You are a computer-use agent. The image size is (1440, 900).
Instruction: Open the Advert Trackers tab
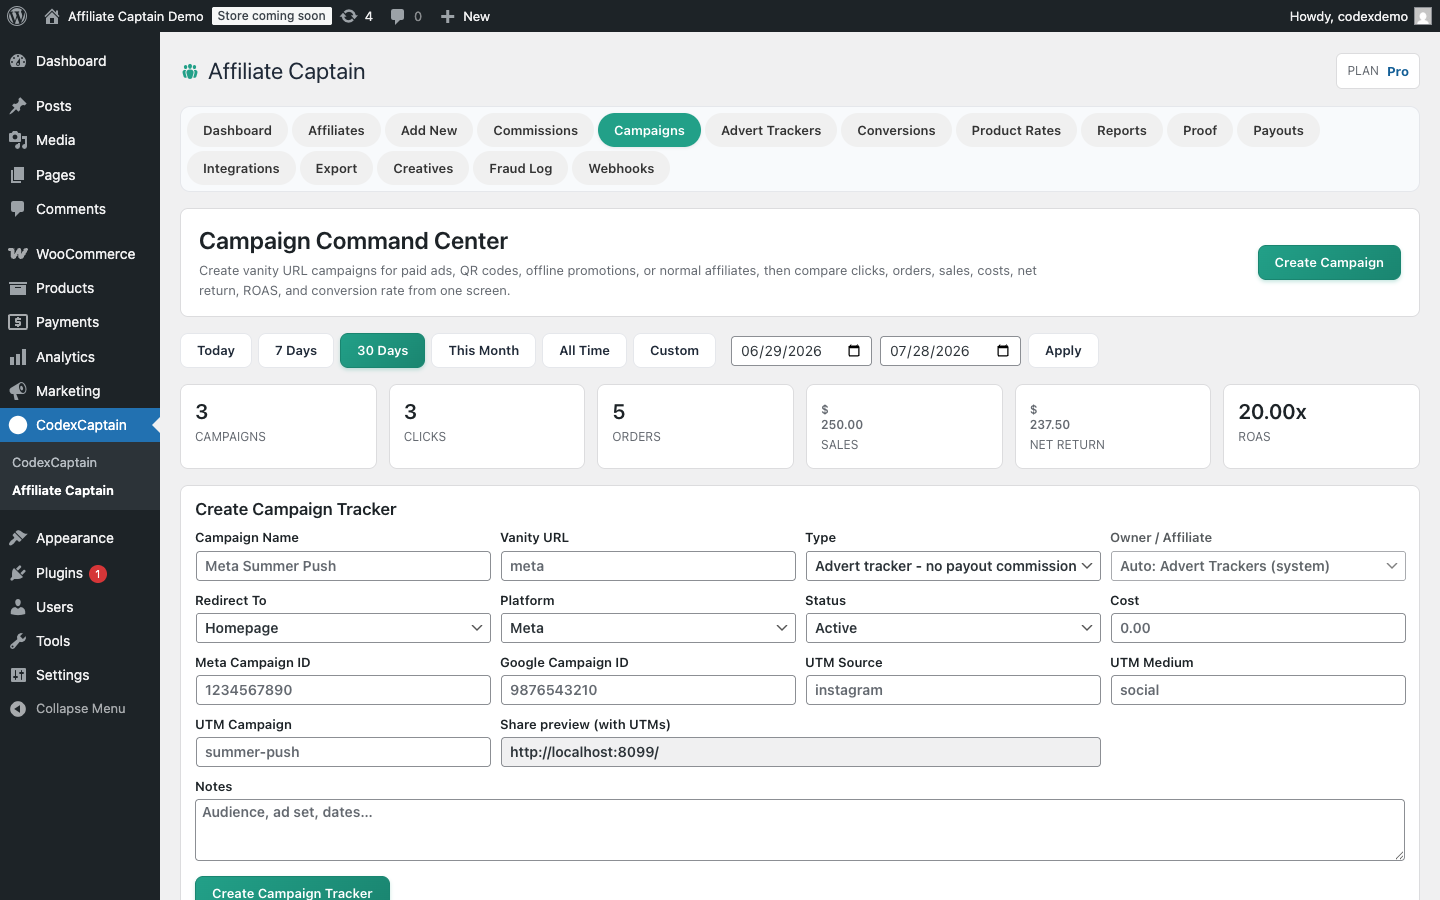771,130
